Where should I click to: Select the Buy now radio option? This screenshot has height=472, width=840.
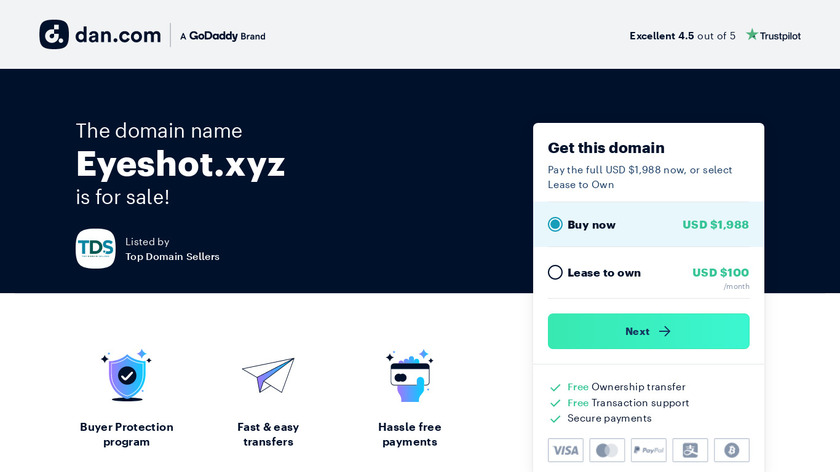[x=555, y=224]
